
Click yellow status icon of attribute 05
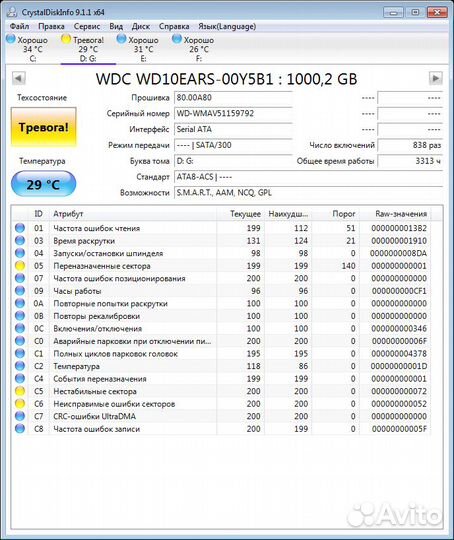tap(20, 266)
